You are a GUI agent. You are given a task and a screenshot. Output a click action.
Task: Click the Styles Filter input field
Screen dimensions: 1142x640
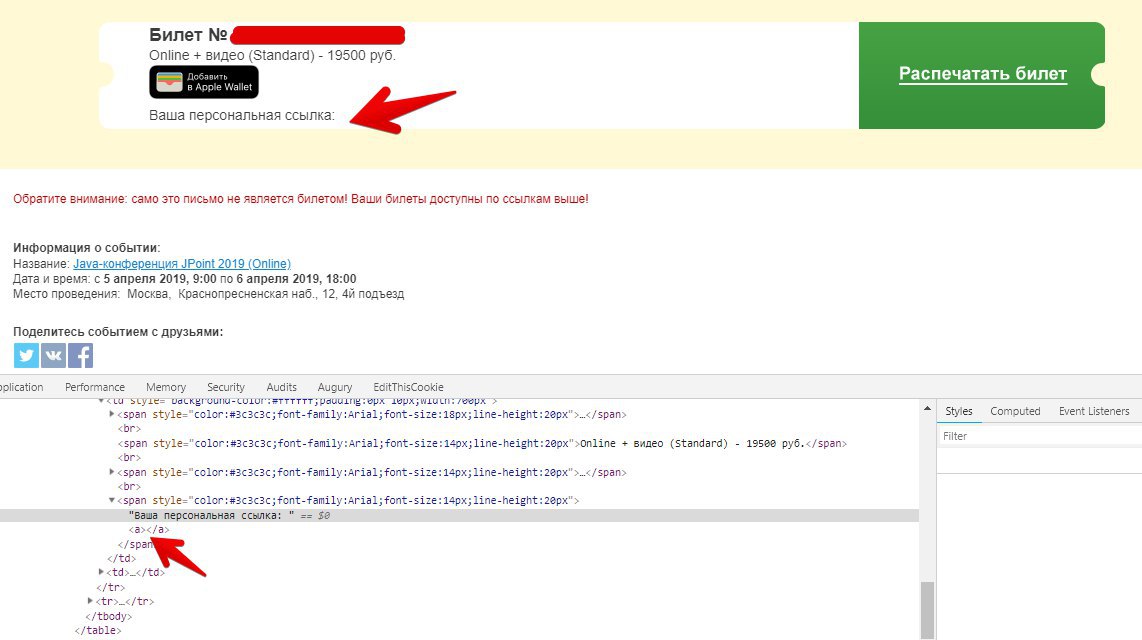click(x=1039, y=436)
